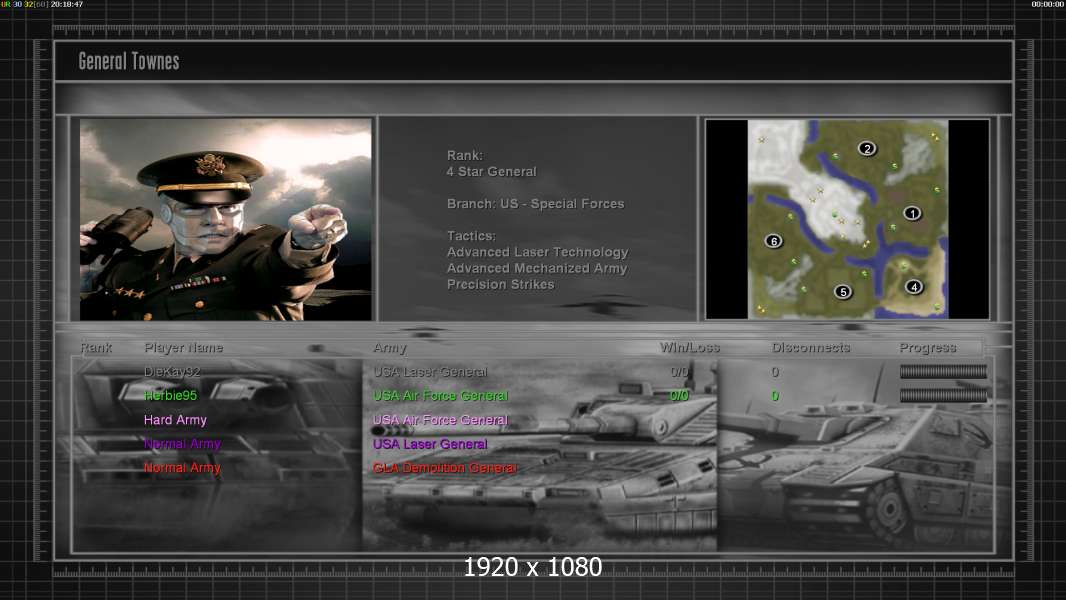The image size is (1066, 600).
Task: Click the 'Tactics:' label in the info panel
Action: pos(471,236)
